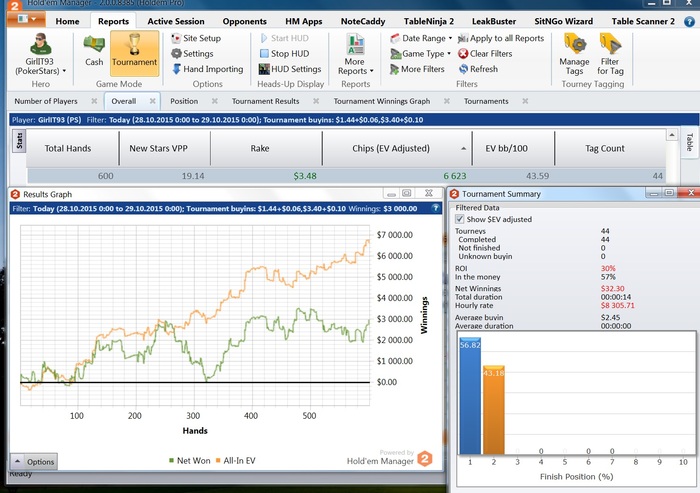Click Results Graph help question icon
700x493 pixels.
click(435, 208)
